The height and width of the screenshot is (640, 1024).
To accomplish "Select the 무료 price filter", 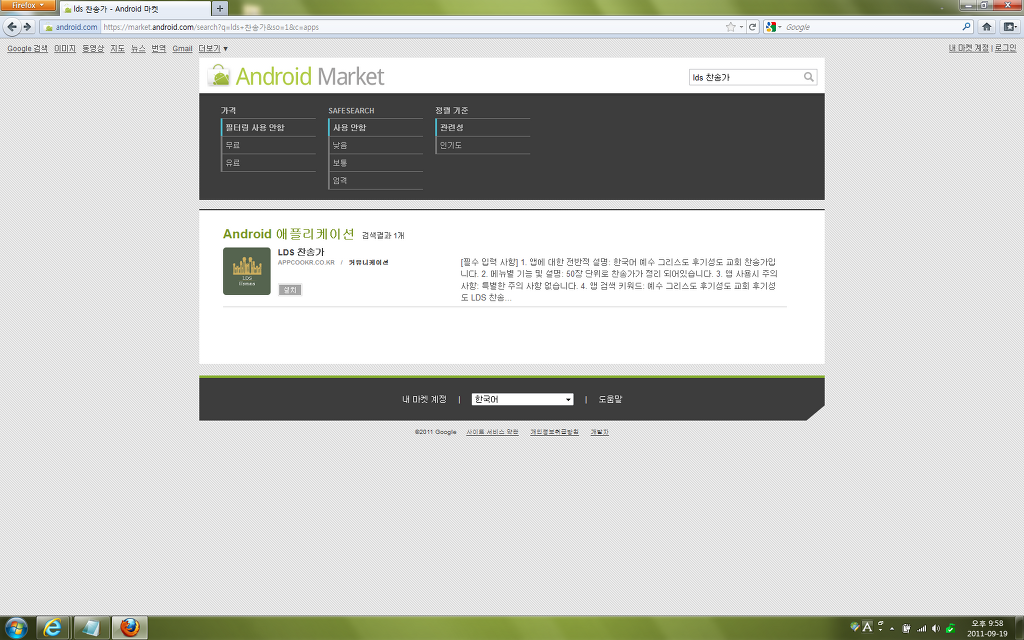I will tap(268, 145).
